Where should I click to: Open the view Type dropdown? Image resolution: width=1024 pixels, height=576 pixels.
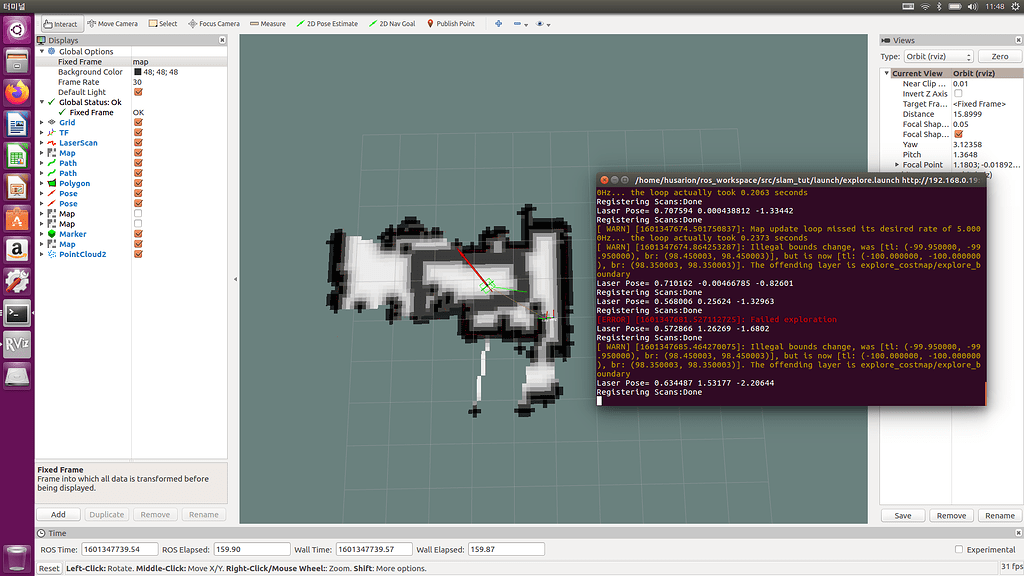[941, 57]
